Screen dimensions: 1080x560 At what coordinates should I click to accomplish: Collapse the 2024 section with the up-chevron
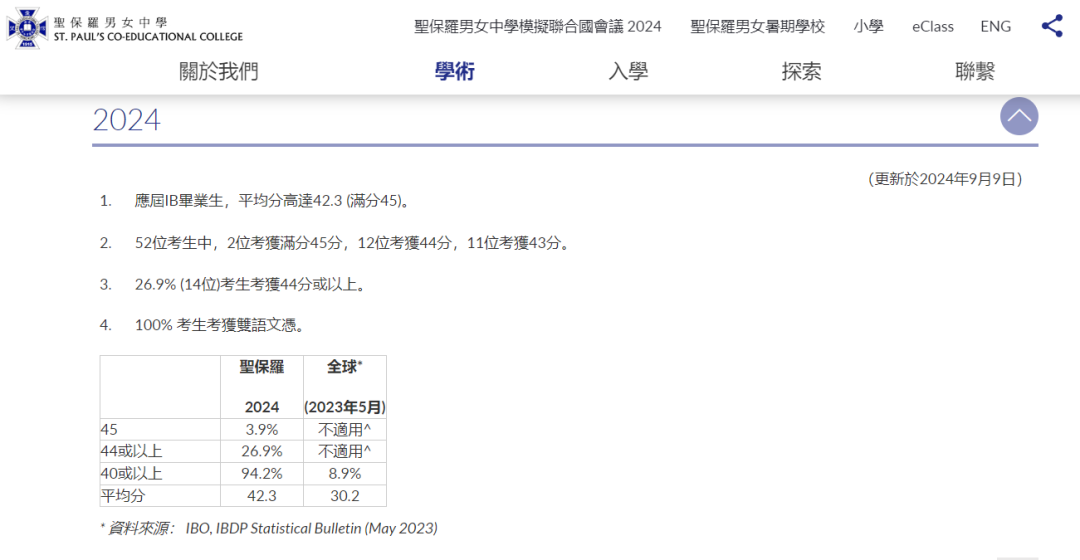[1018, 117]
